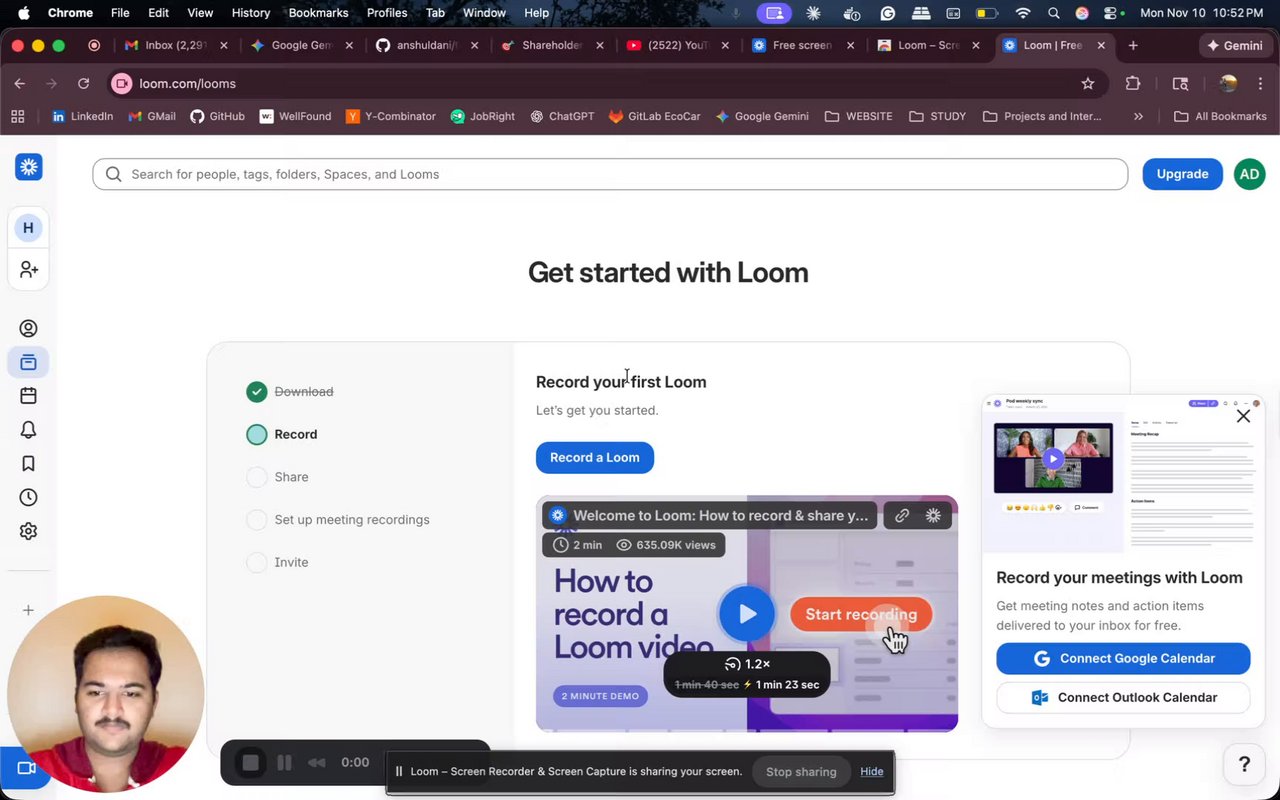Click Connect Outlook Calendar button

(x=1123, y=697)
